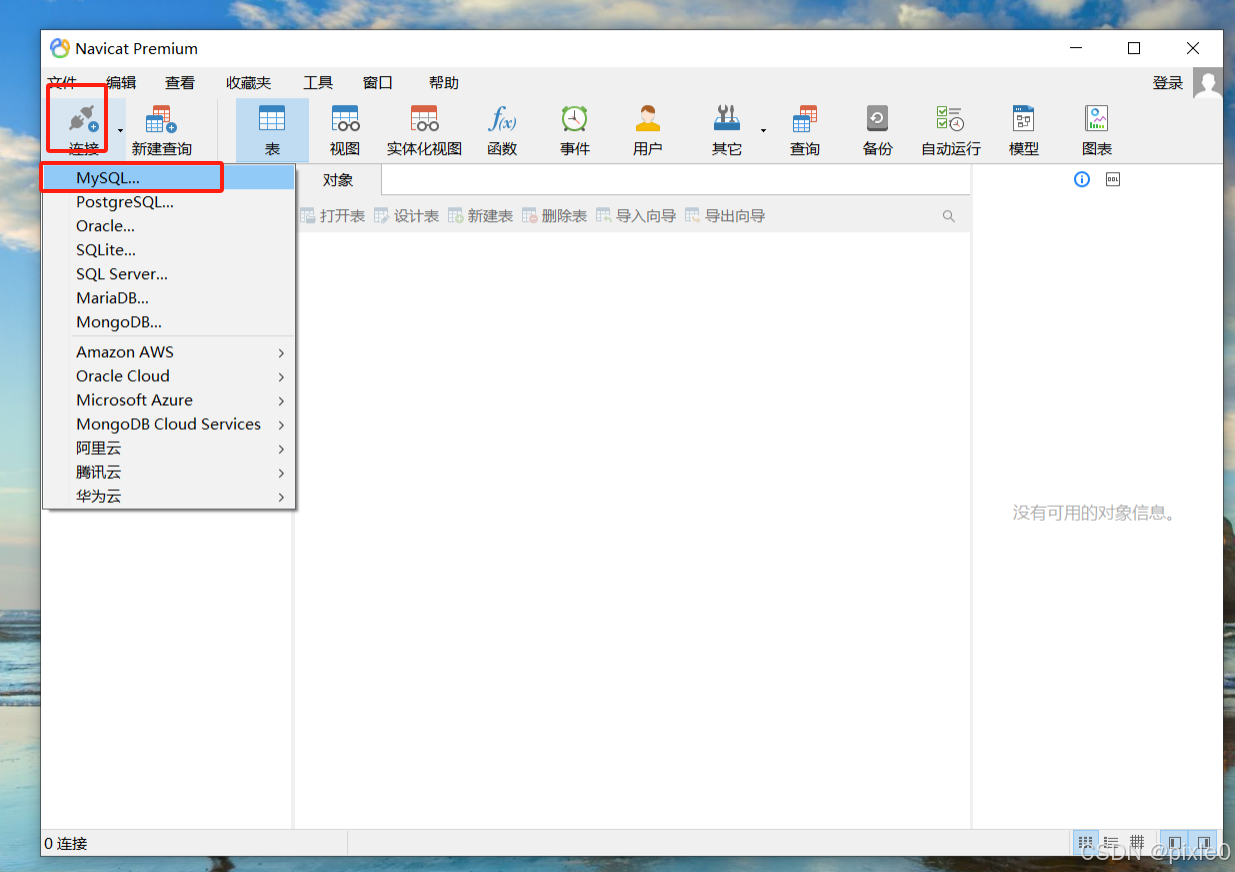Open the 连接 dropdown arrow
Image resolution: width=1235 pixels, height=872 pixels.
coord(121,130)
